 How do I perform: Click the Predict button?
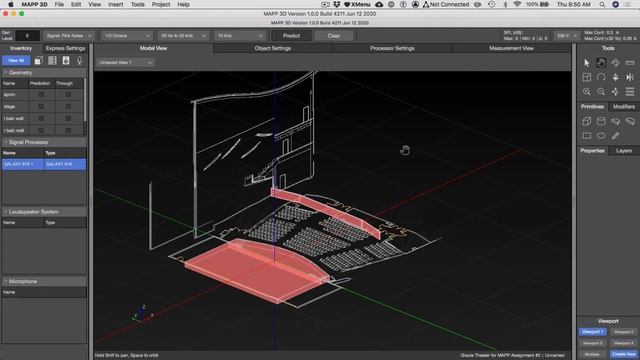[291, 36]
